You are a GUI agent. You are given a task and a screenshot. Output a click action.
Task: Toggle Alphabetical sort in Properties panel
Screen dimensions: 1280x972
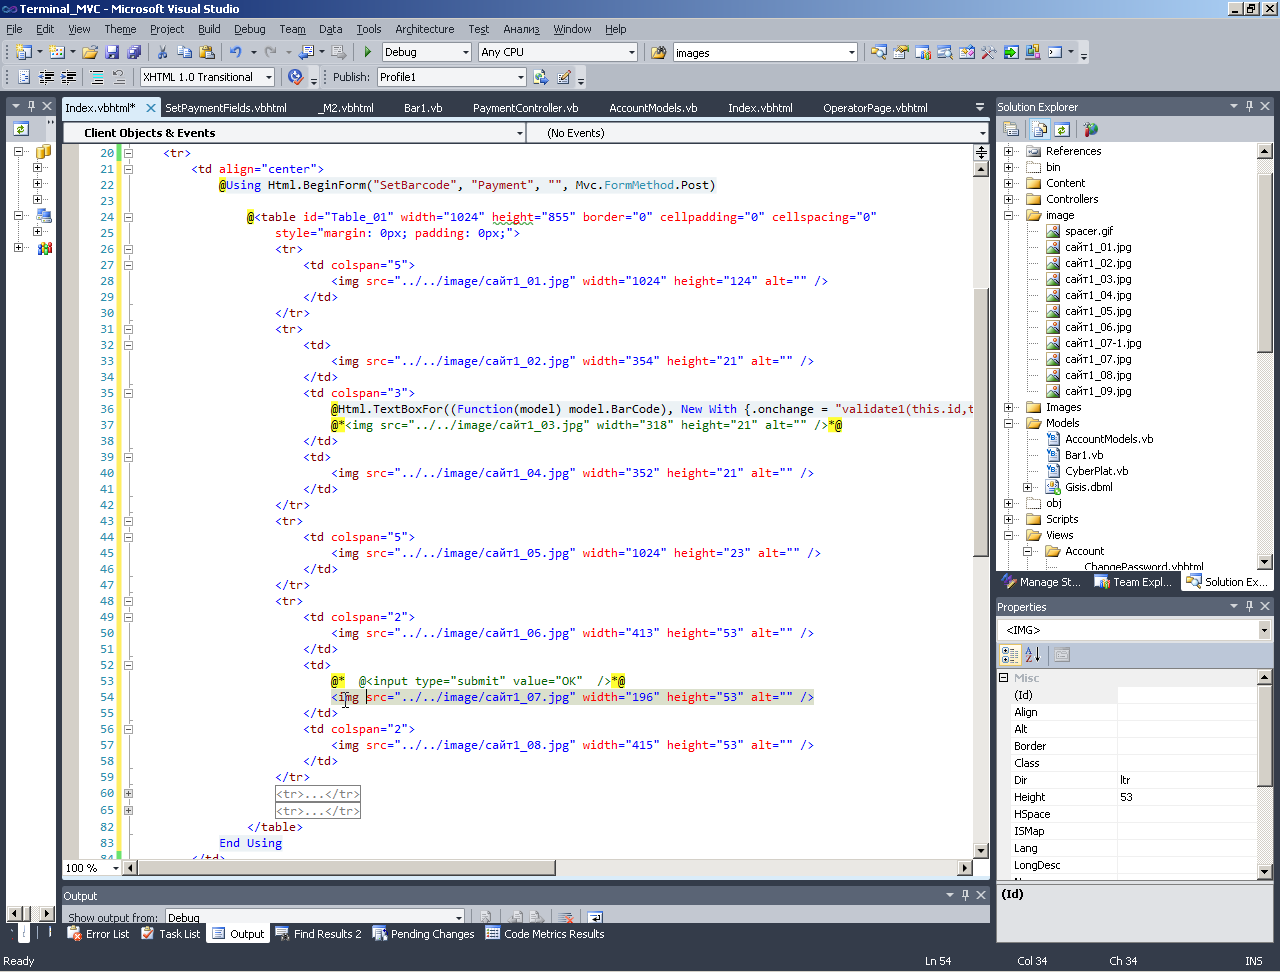tap(1033, 655)
